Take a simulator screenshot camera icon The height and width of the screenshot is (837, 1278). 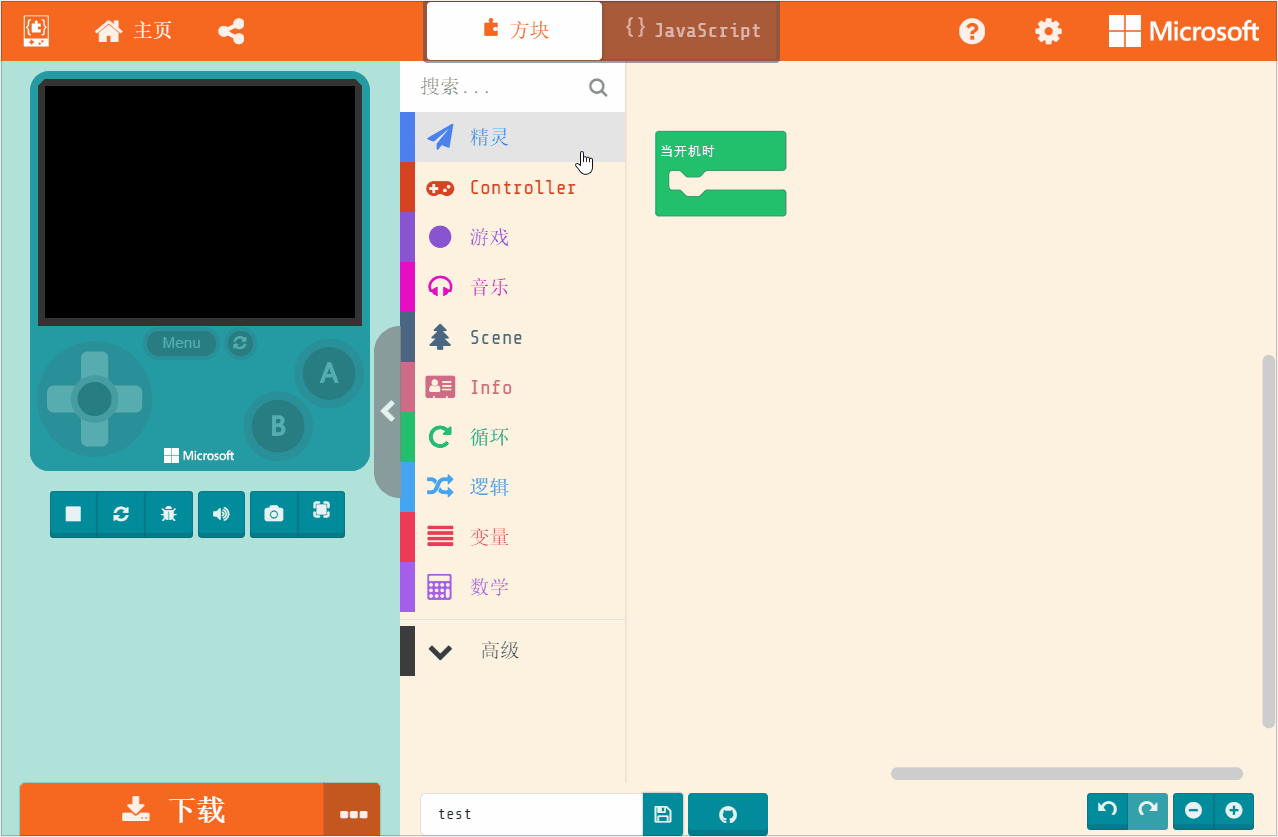[x=273, y=514]
